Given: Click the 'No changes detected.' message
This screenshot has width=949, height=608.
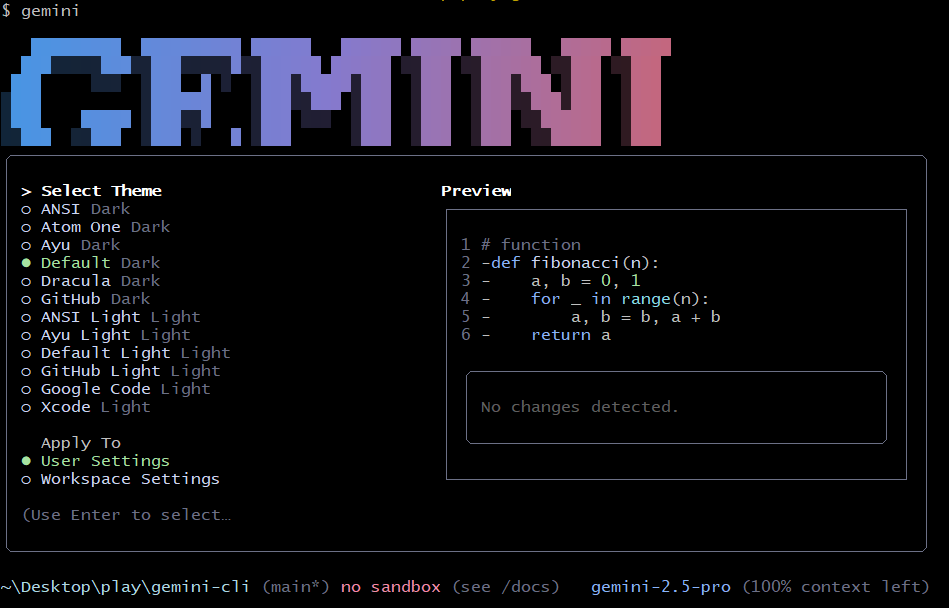Looking at the screenshot, I should [579, 407].
